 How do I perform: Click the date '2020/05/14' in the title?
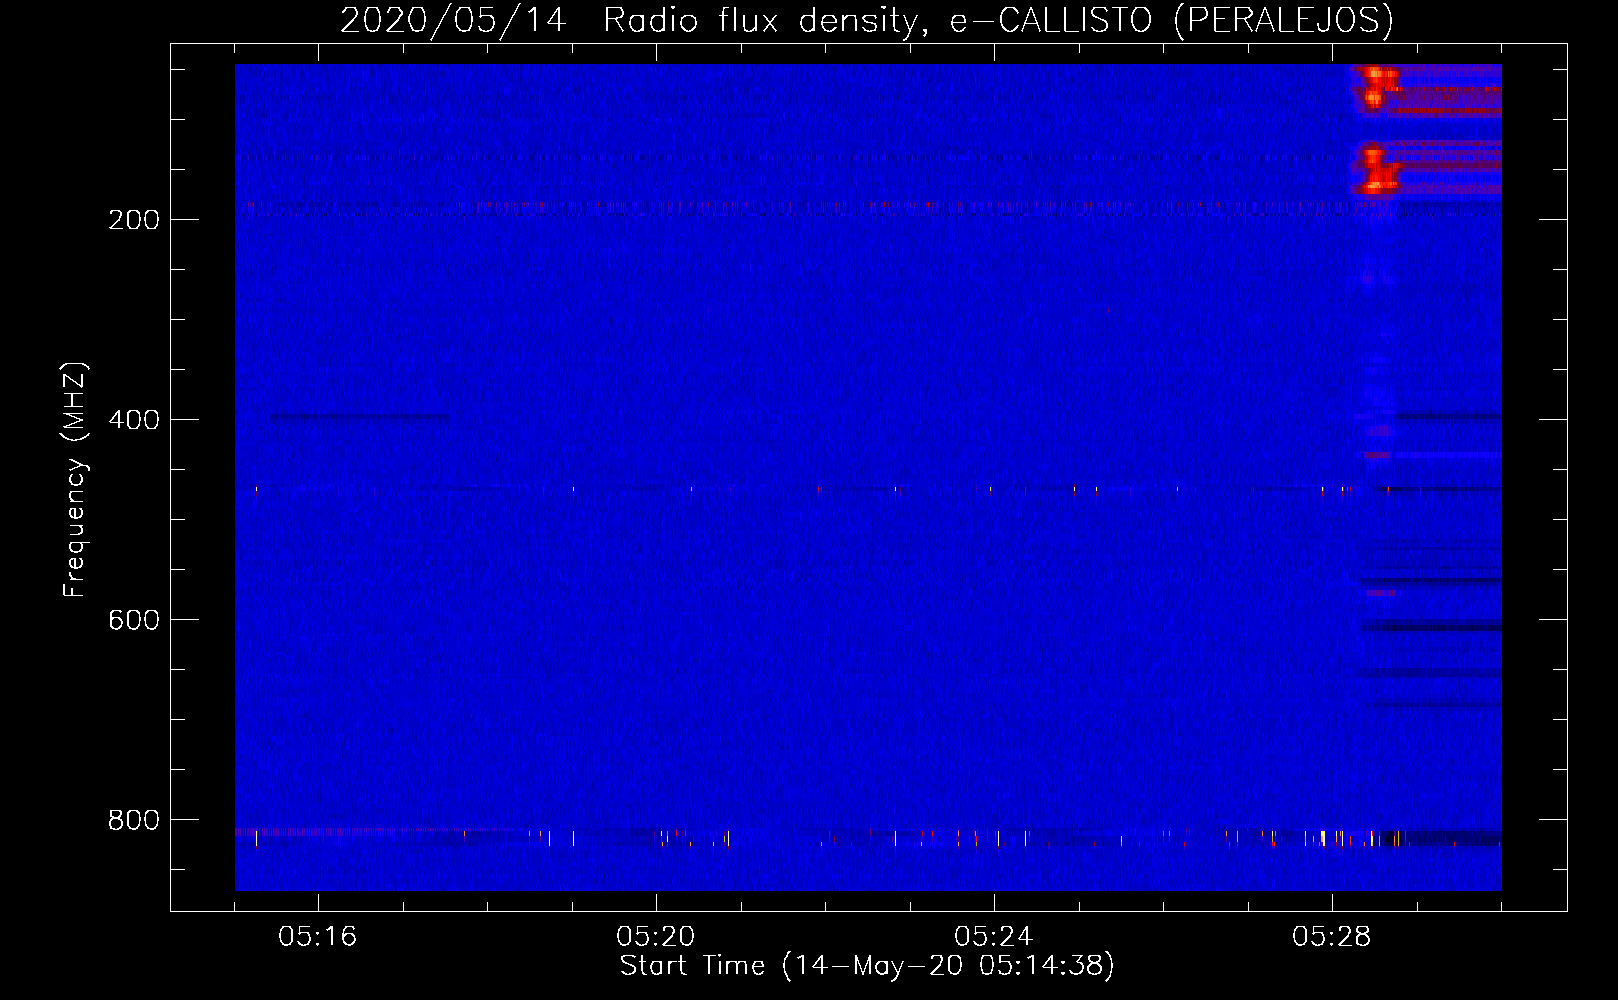453,20
